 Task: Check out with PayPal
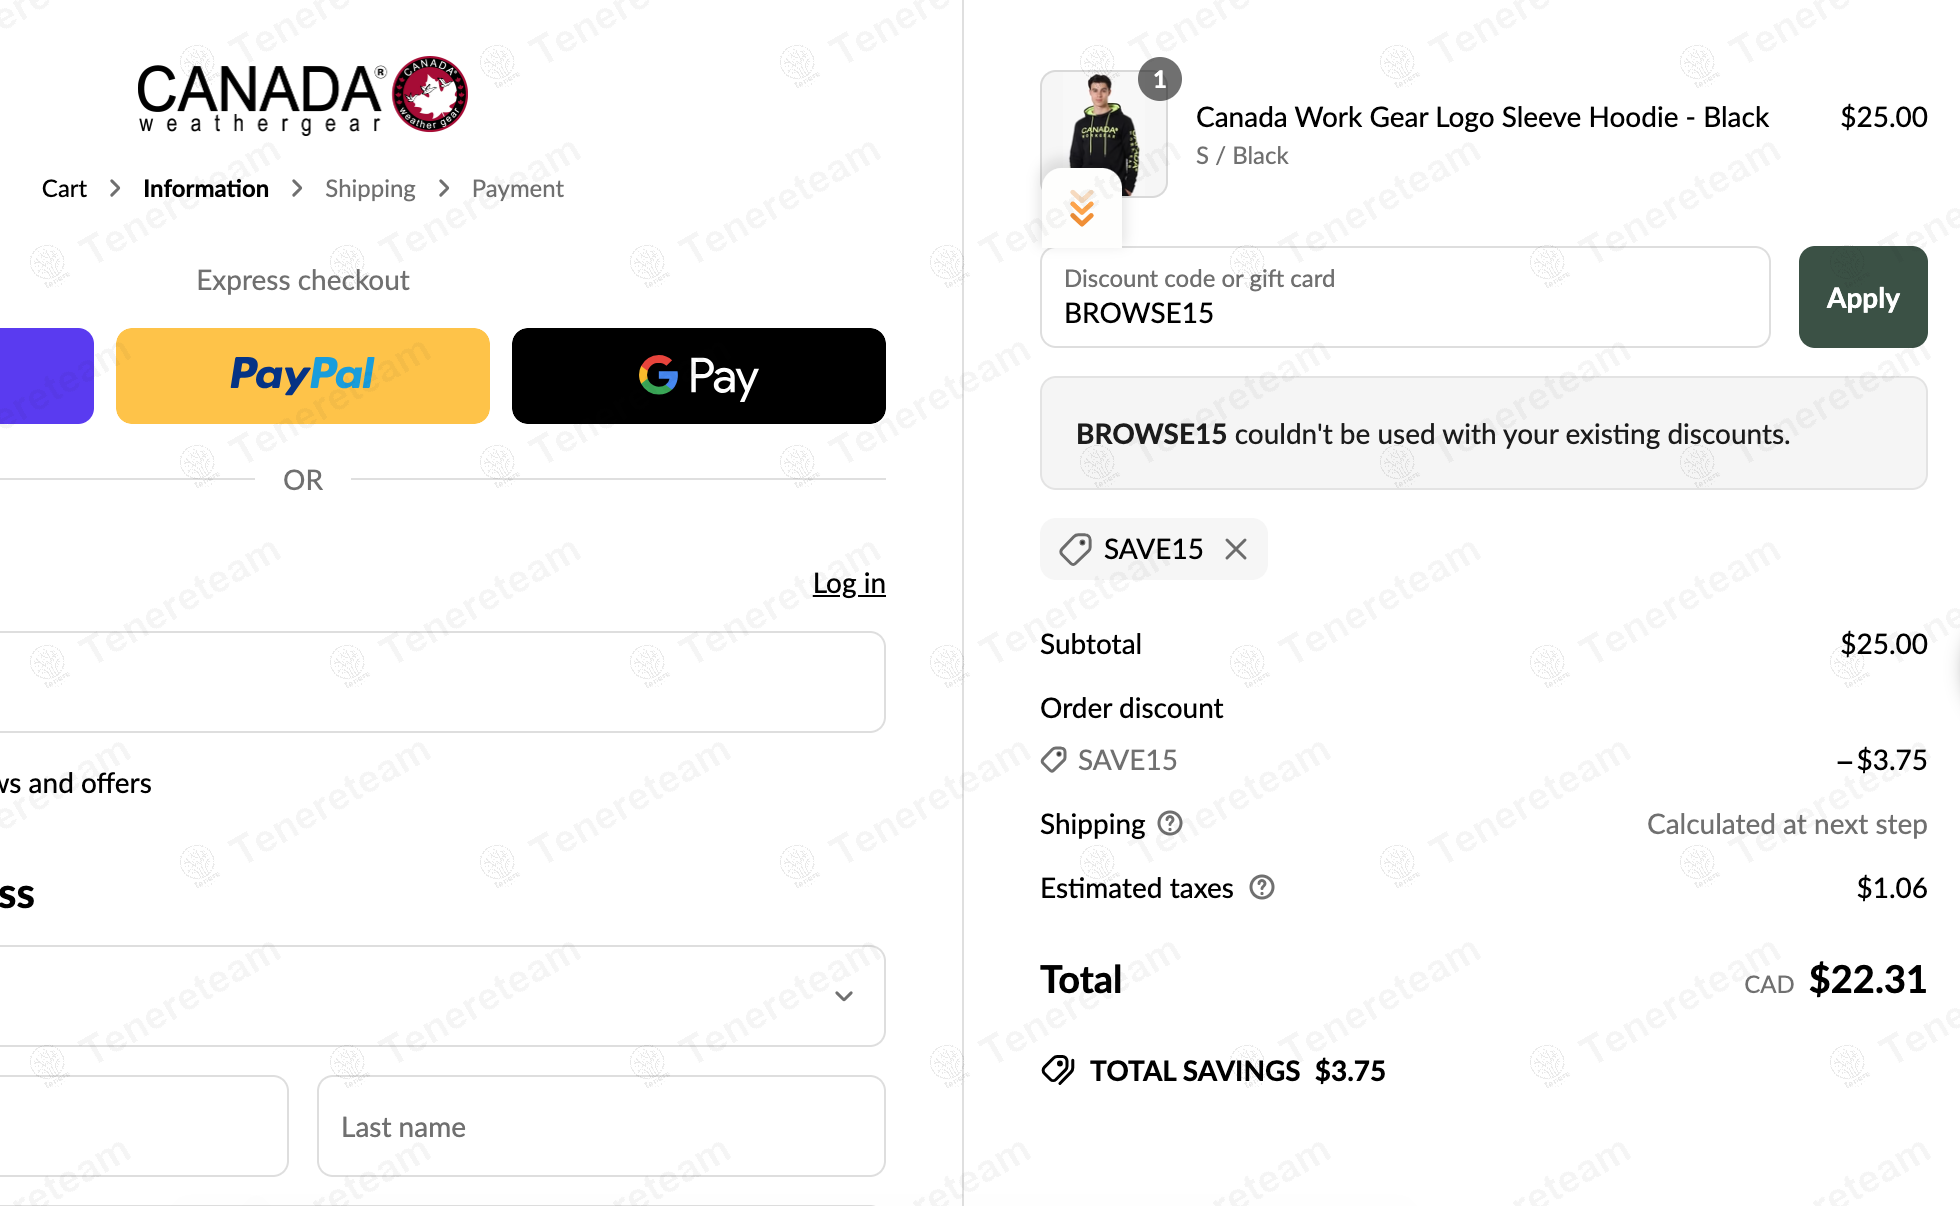point(302,376)
